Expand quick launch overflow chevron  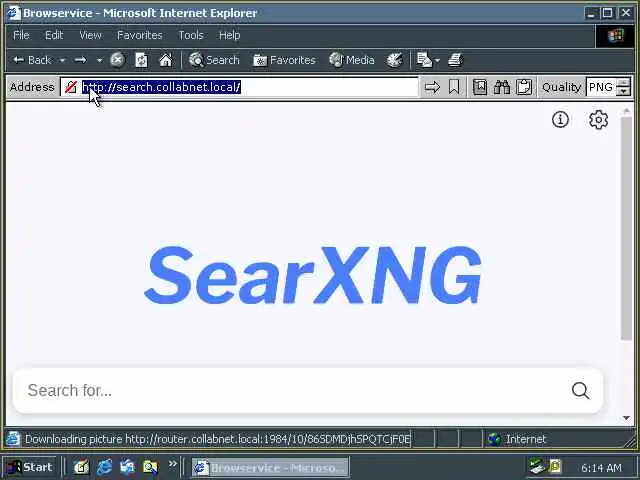173,464
